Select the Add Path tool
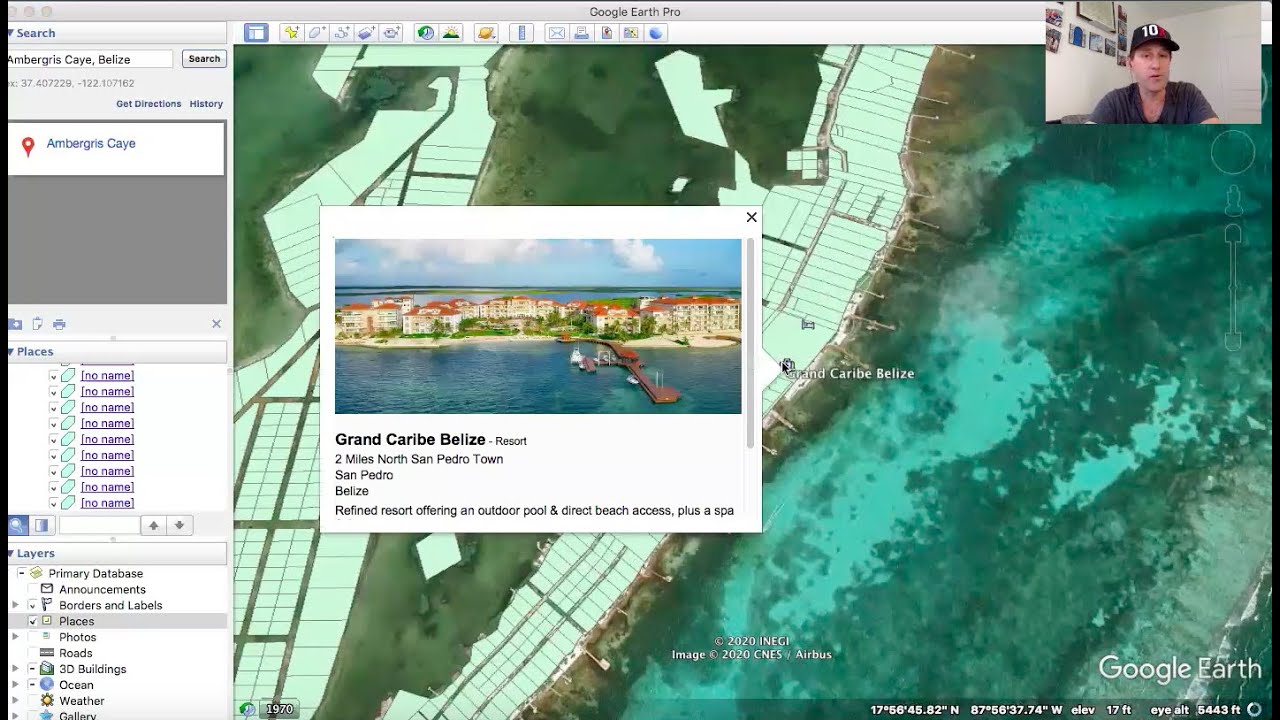 tap(341, 33)
